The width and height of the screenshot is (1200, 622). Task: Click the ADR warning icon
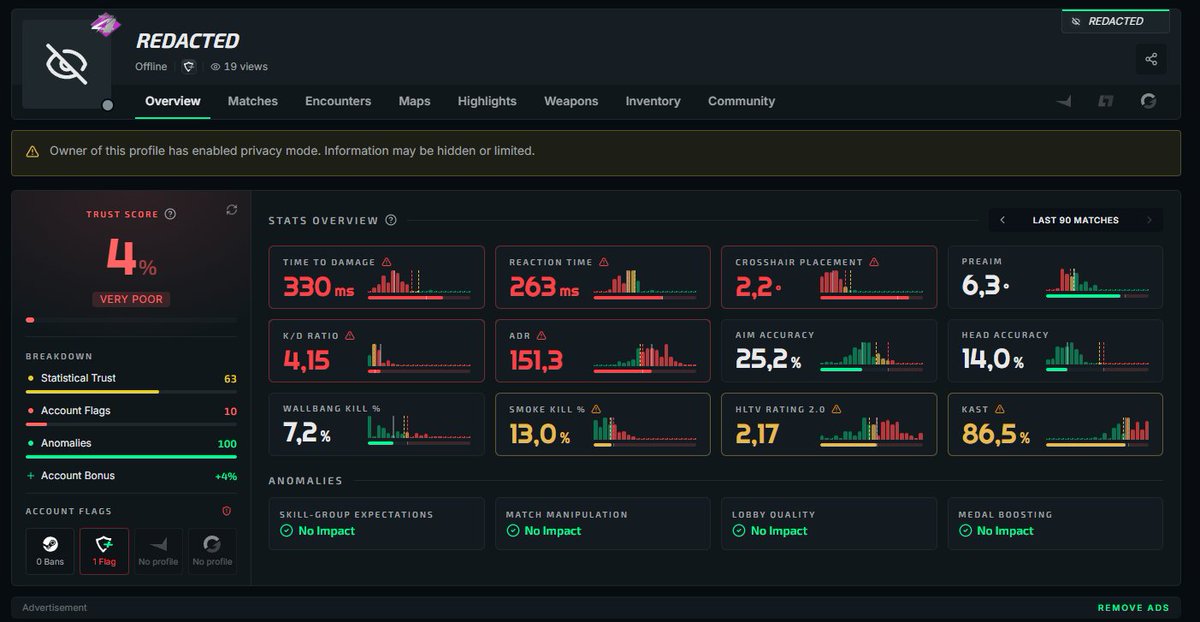click(541, 336)
